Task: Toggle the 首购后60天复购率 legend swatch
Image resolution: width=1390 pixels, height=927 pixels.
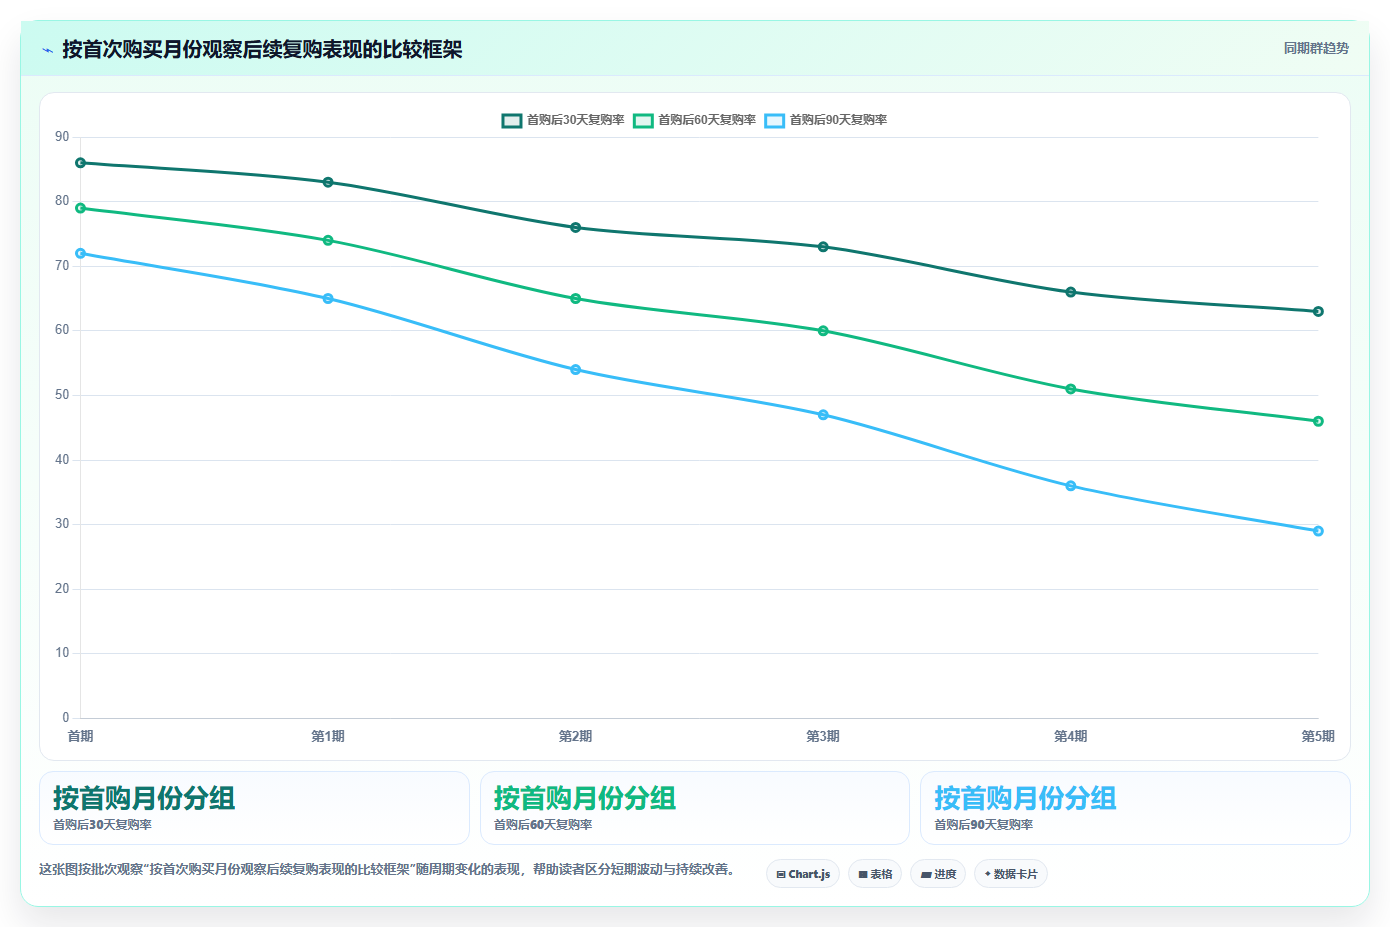Action: click(x=643, y=120)
